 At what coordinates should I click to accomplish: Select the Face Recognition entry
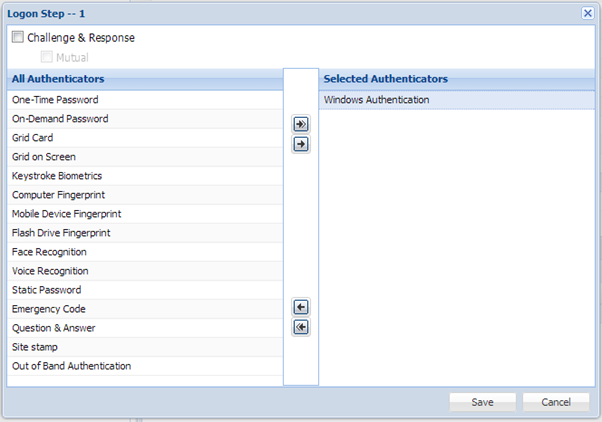pyautogui.click(x=49, y=252)
